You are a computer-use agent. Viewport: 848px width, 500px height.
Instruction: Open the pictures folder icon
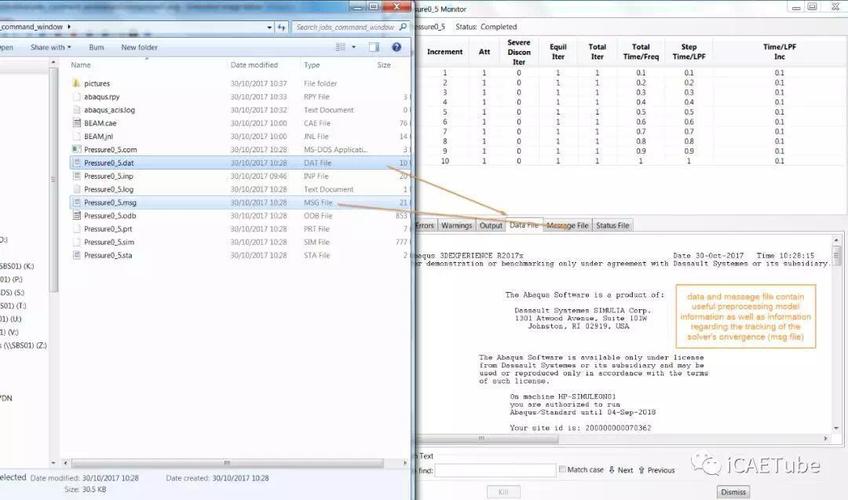[x=76, y=83]
